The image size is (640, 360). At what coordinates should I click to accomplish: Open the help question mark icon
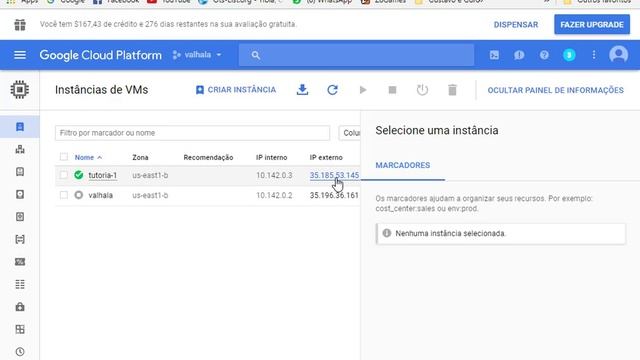tap(544, 55)
